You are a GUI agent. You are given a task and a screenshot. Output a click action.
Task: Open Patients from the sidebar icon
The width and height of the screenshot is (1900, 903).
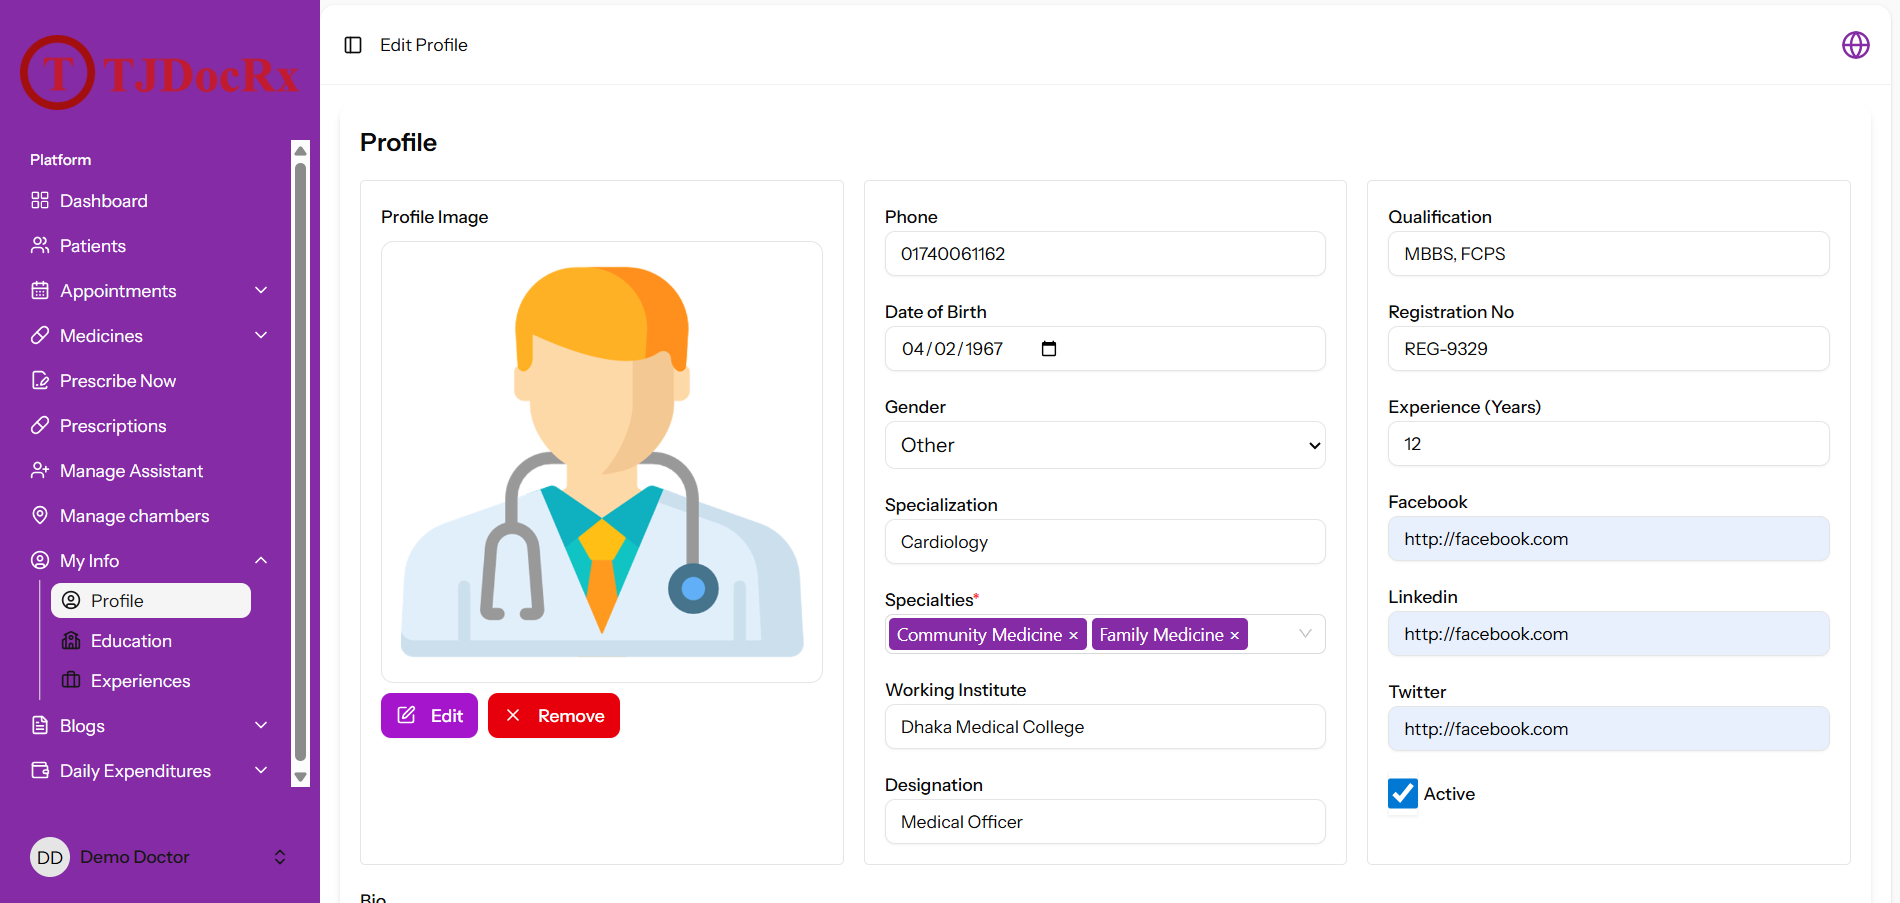[40, 245]
